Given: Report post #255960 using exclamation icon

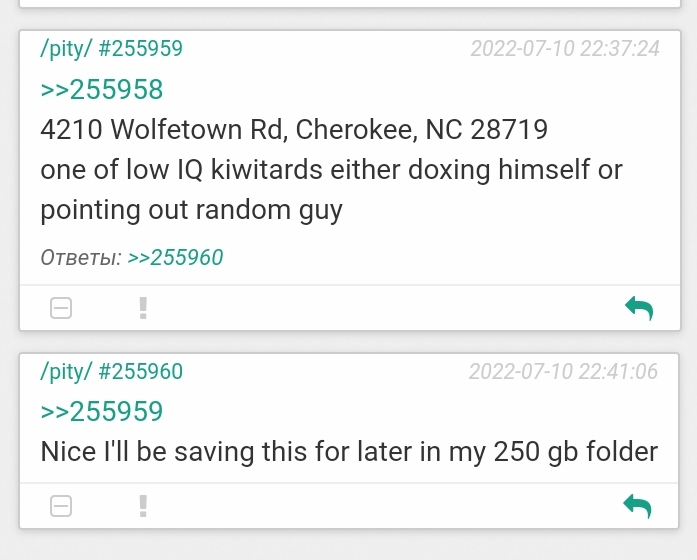Looking at the screenshot, I should coord(143,507).
